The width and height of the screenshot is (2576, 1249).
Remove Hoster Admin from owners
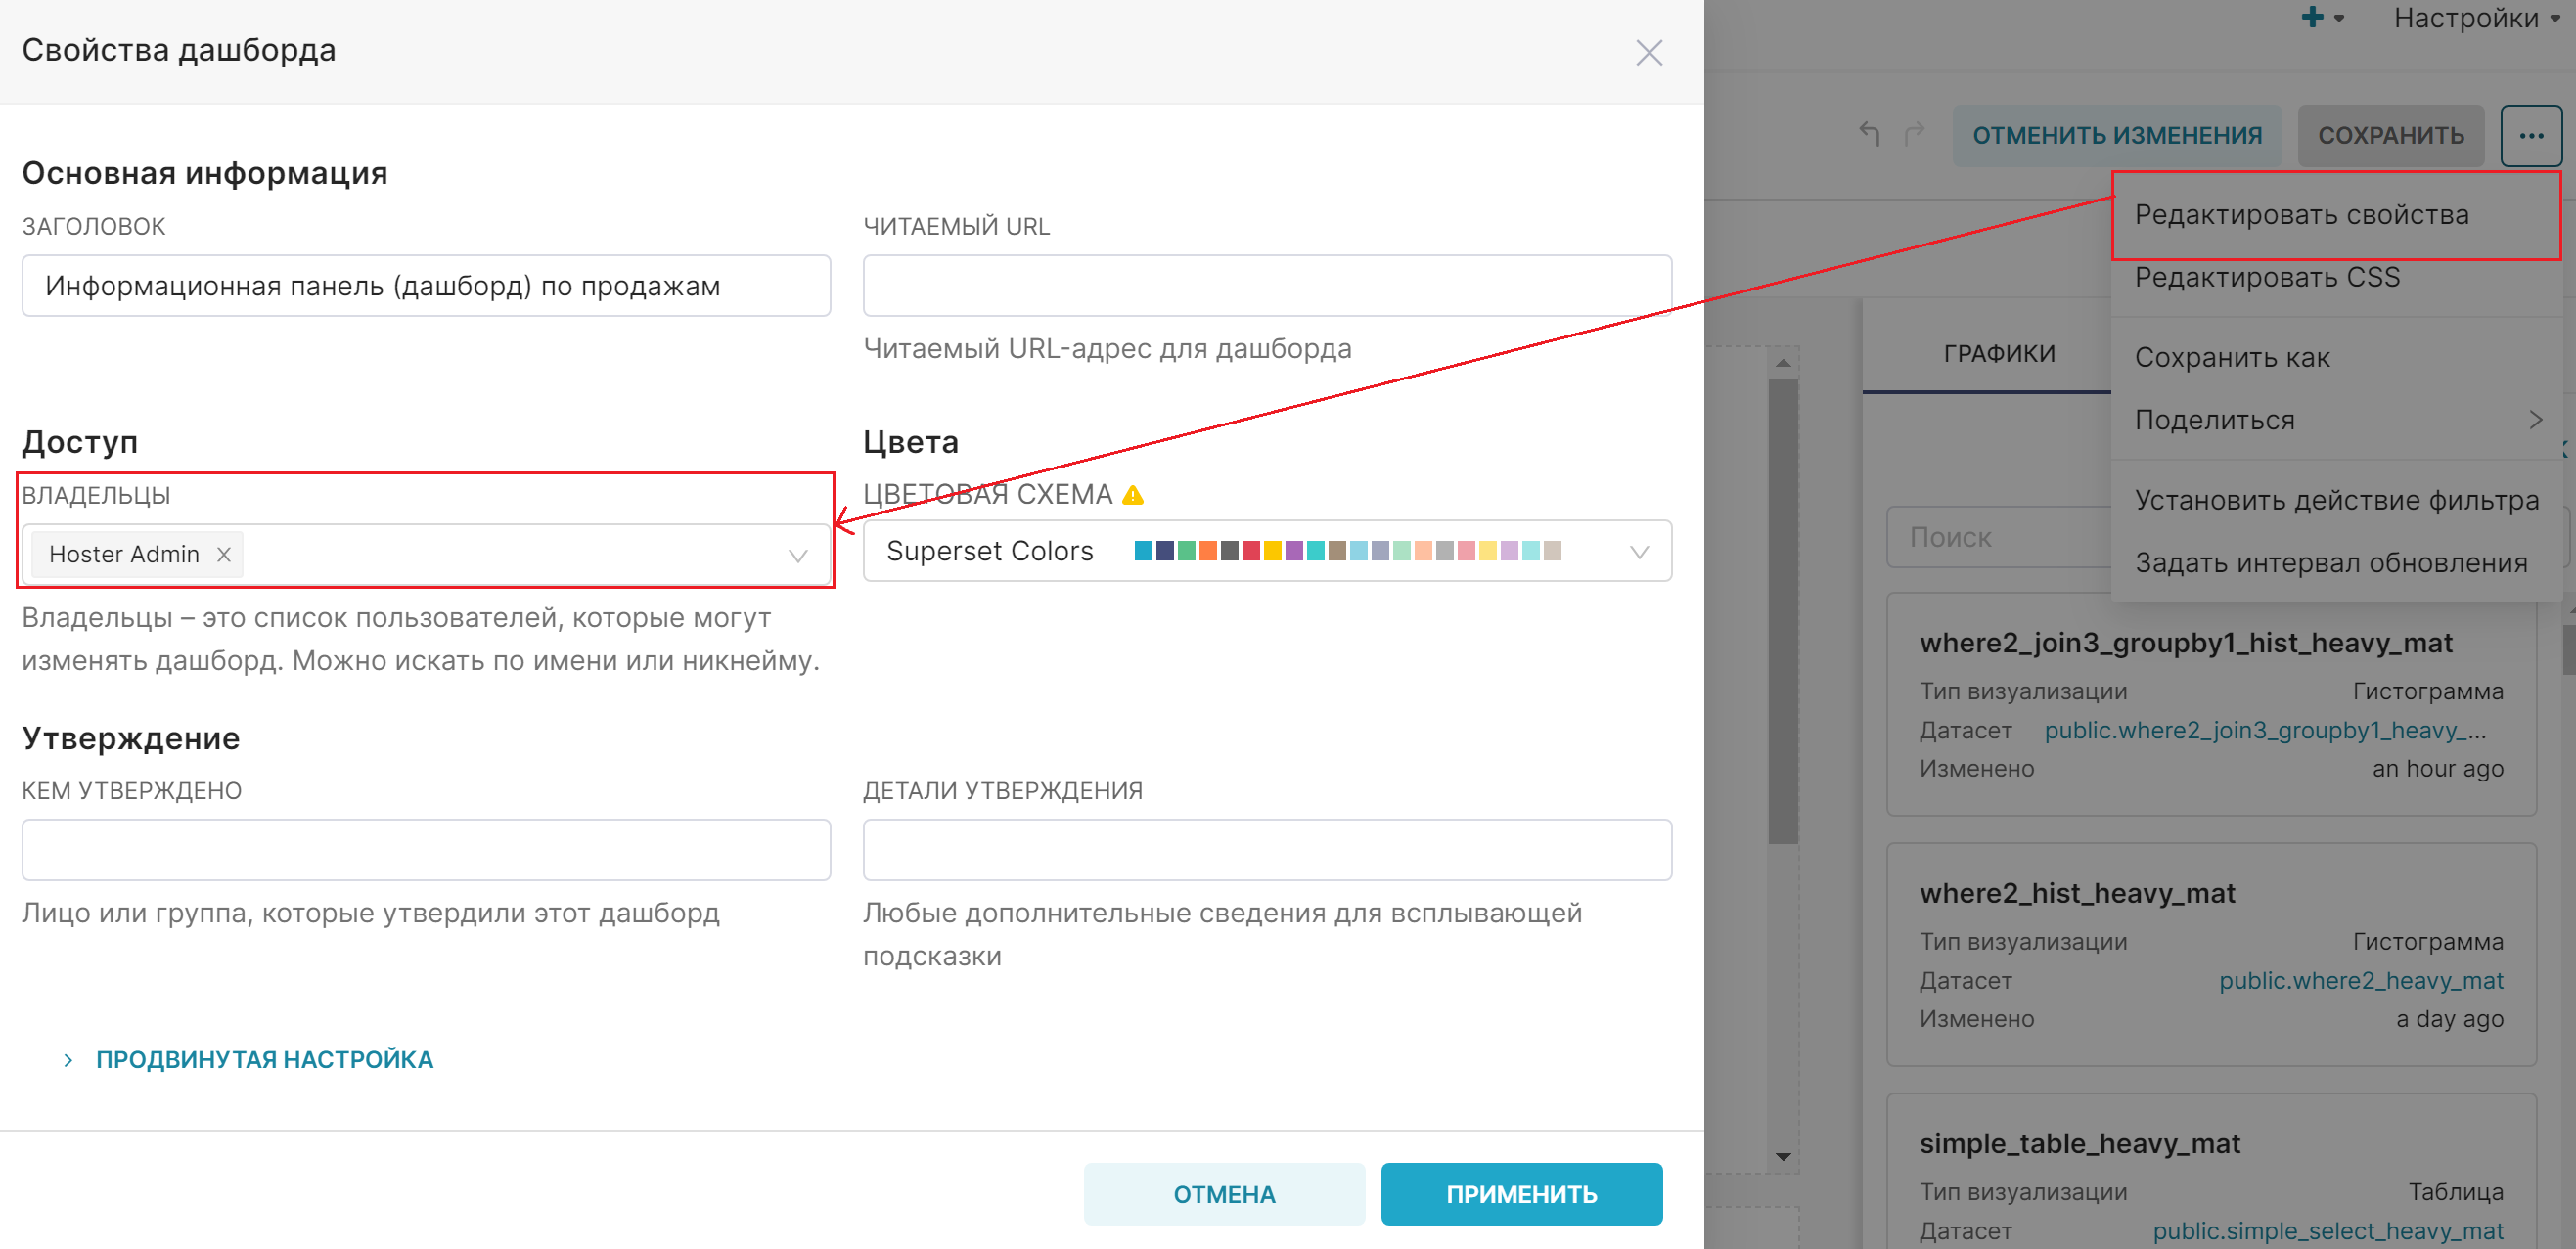(x=224, y=554)
